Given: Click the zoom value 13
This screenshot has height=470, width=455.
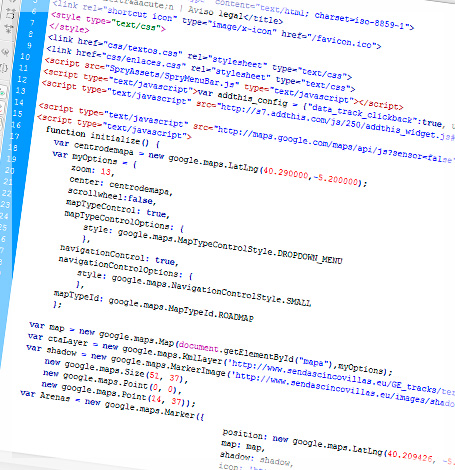Looking at the screenshot, I should pos(106,172).
